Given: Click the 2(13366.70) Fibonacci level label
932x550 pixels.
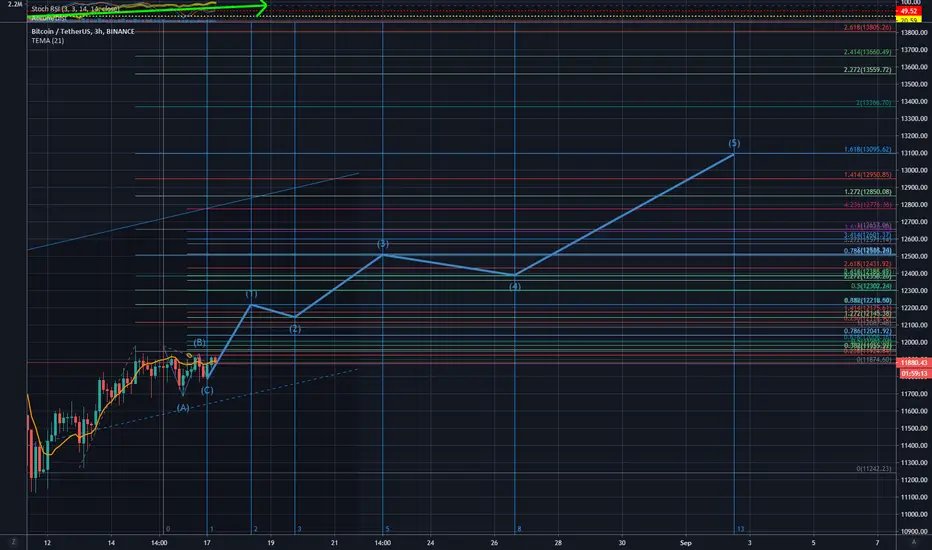Looking at the screenshot, I should (x=874, y=103).
